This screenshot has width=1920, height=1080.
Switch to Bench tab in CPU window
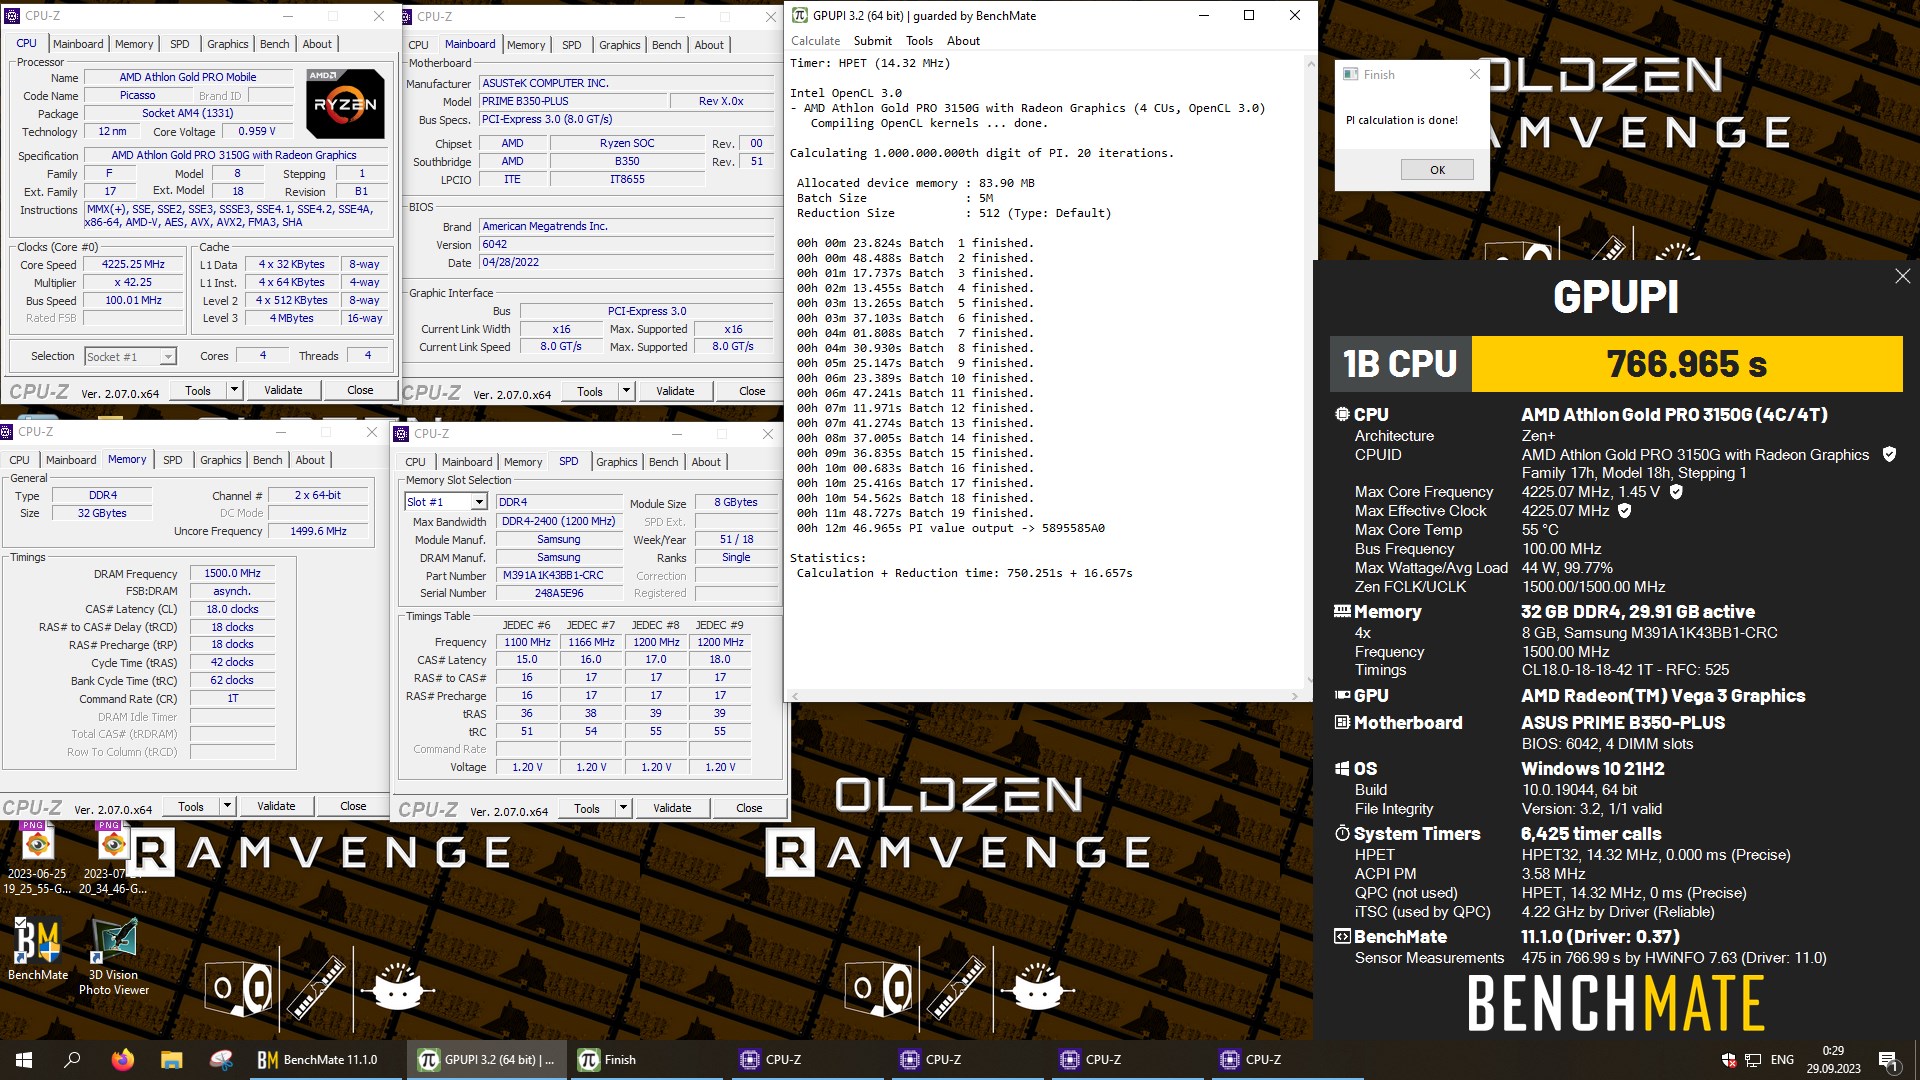tap(274, 44)
